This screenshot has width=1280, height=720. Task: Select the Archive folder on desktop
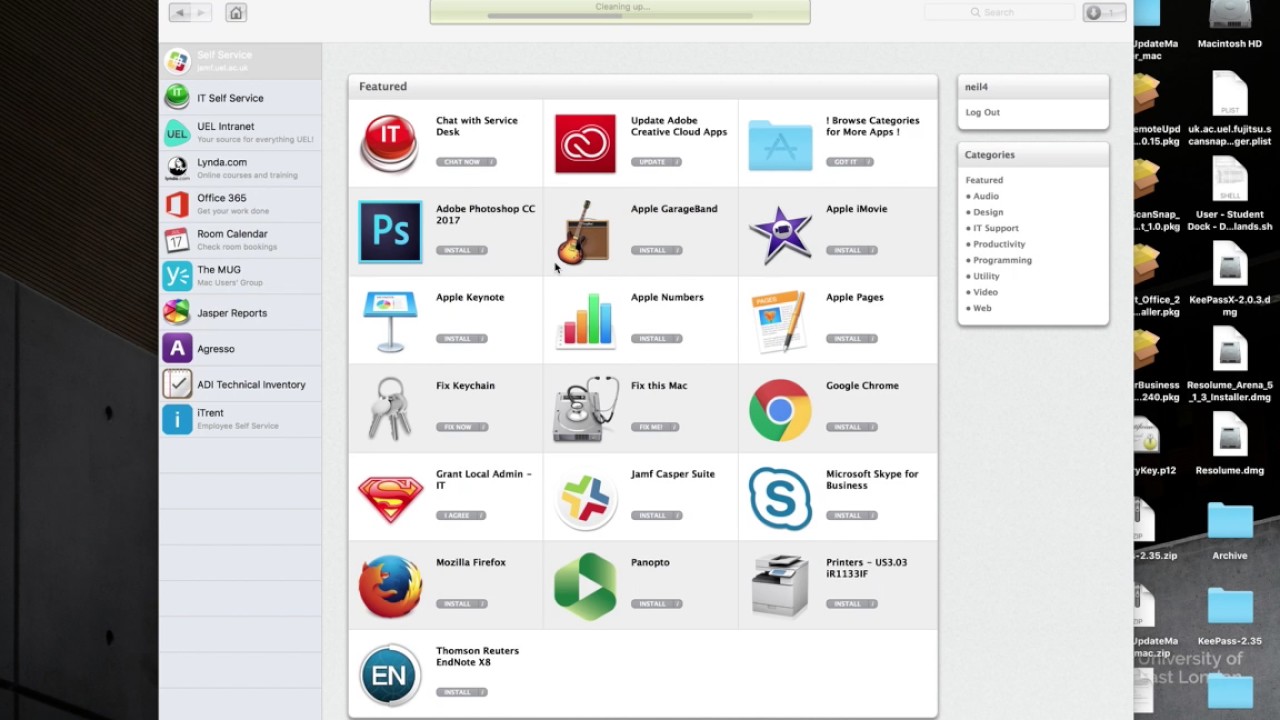(1230, 532)
